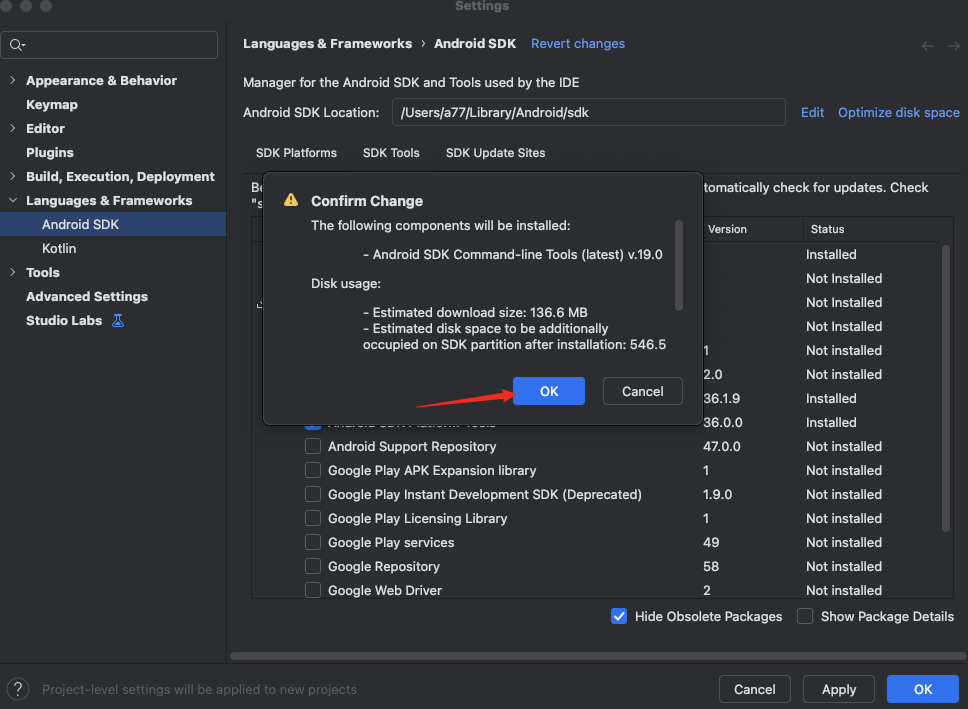This screenshot has width=968, height=709.
Task: Click the dialog's vertical scrollbar
Action: (x=679, y=266)
